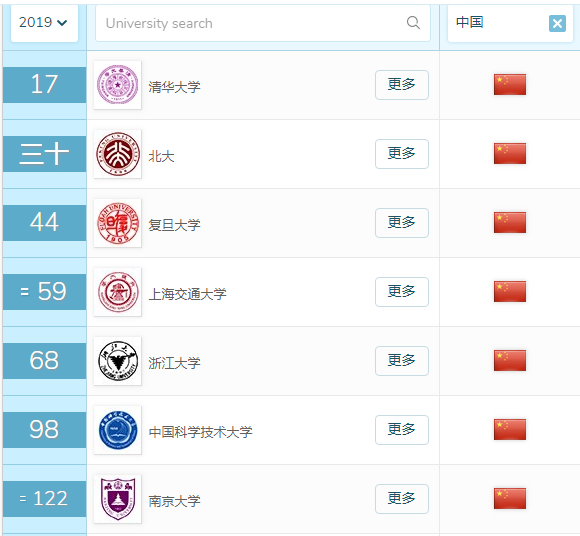This screenshot has height=536, width=580.
Task: Click the 复旦大学 logo
Action: [x=118, y=223]
